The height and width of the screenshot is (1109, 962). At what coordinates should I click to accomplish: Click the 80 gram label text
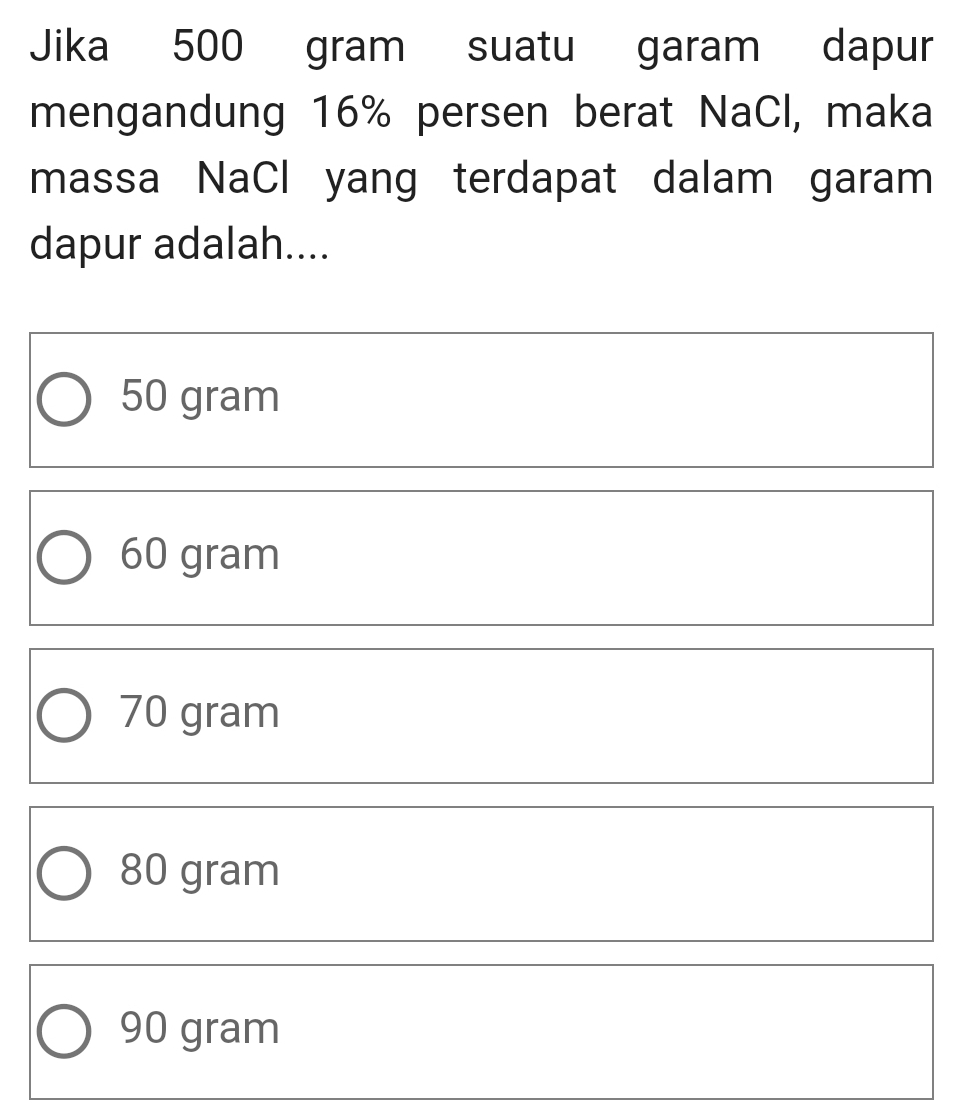point(199,872)
